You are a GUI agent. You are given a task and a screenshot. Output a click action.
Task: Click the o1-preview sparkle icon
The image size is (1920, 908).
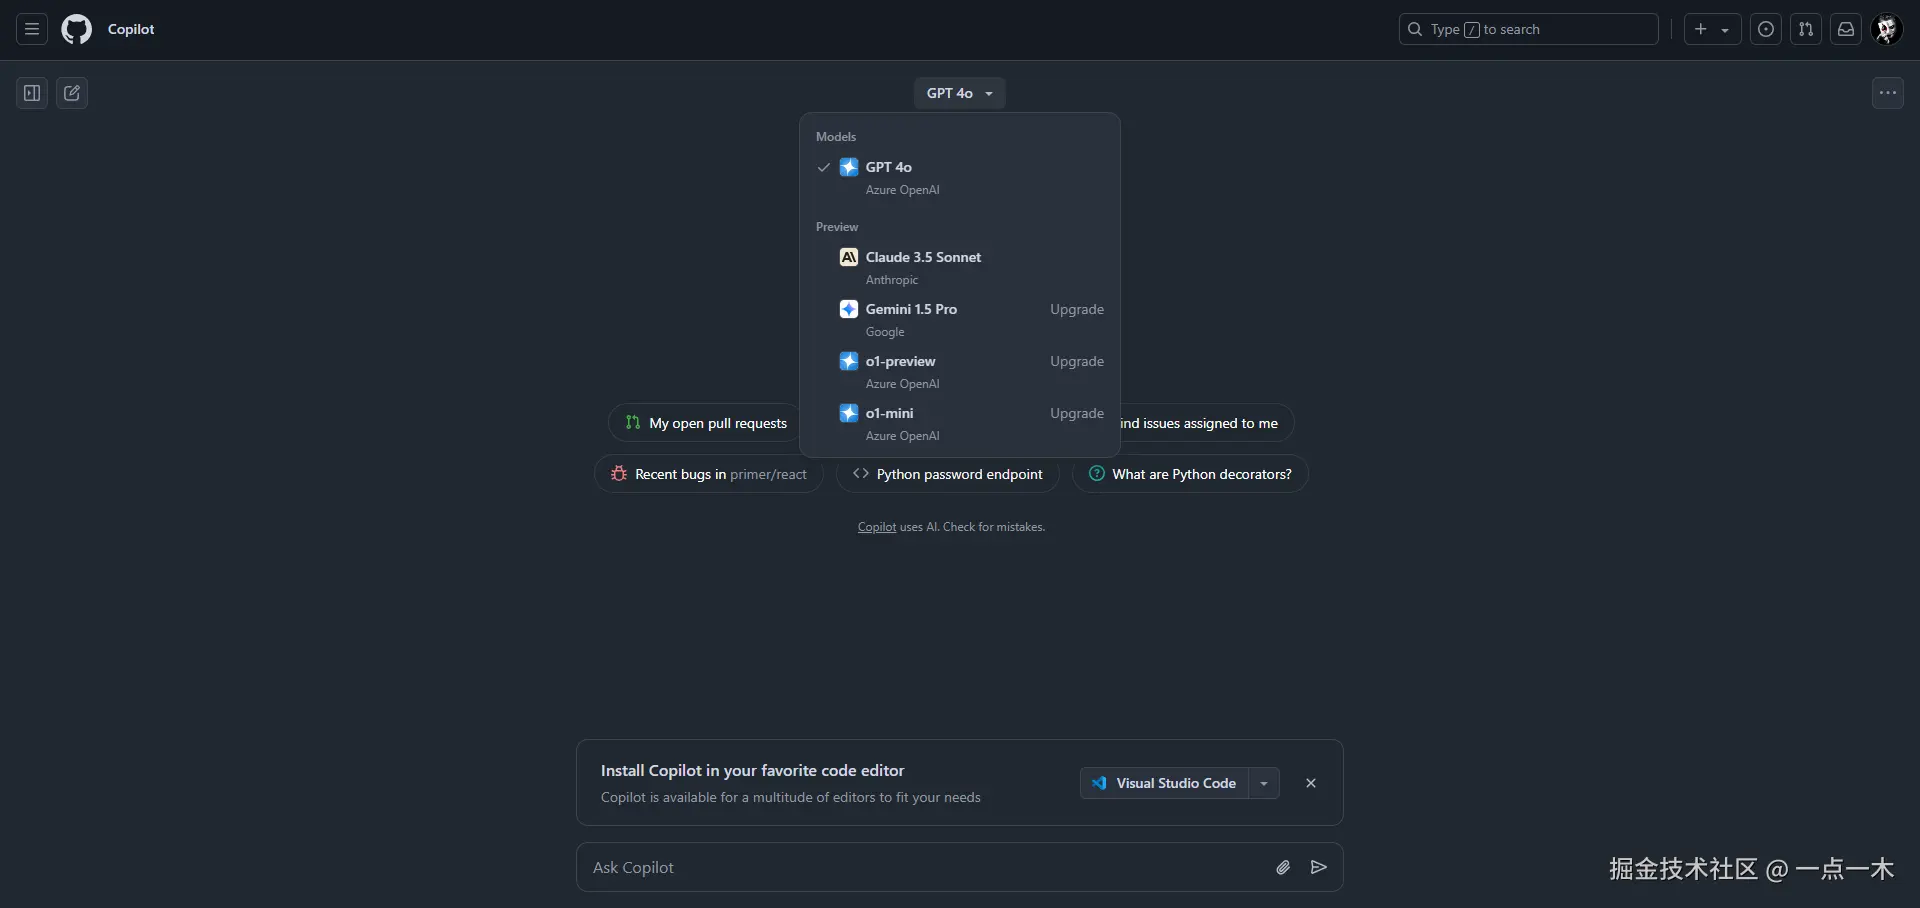[849, 361]
